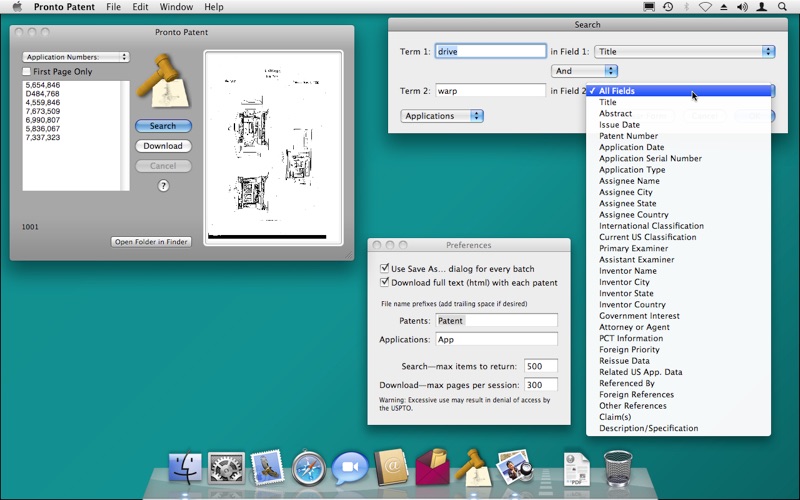Select patent 7,673,509 in the list

(x=43, y=111)
